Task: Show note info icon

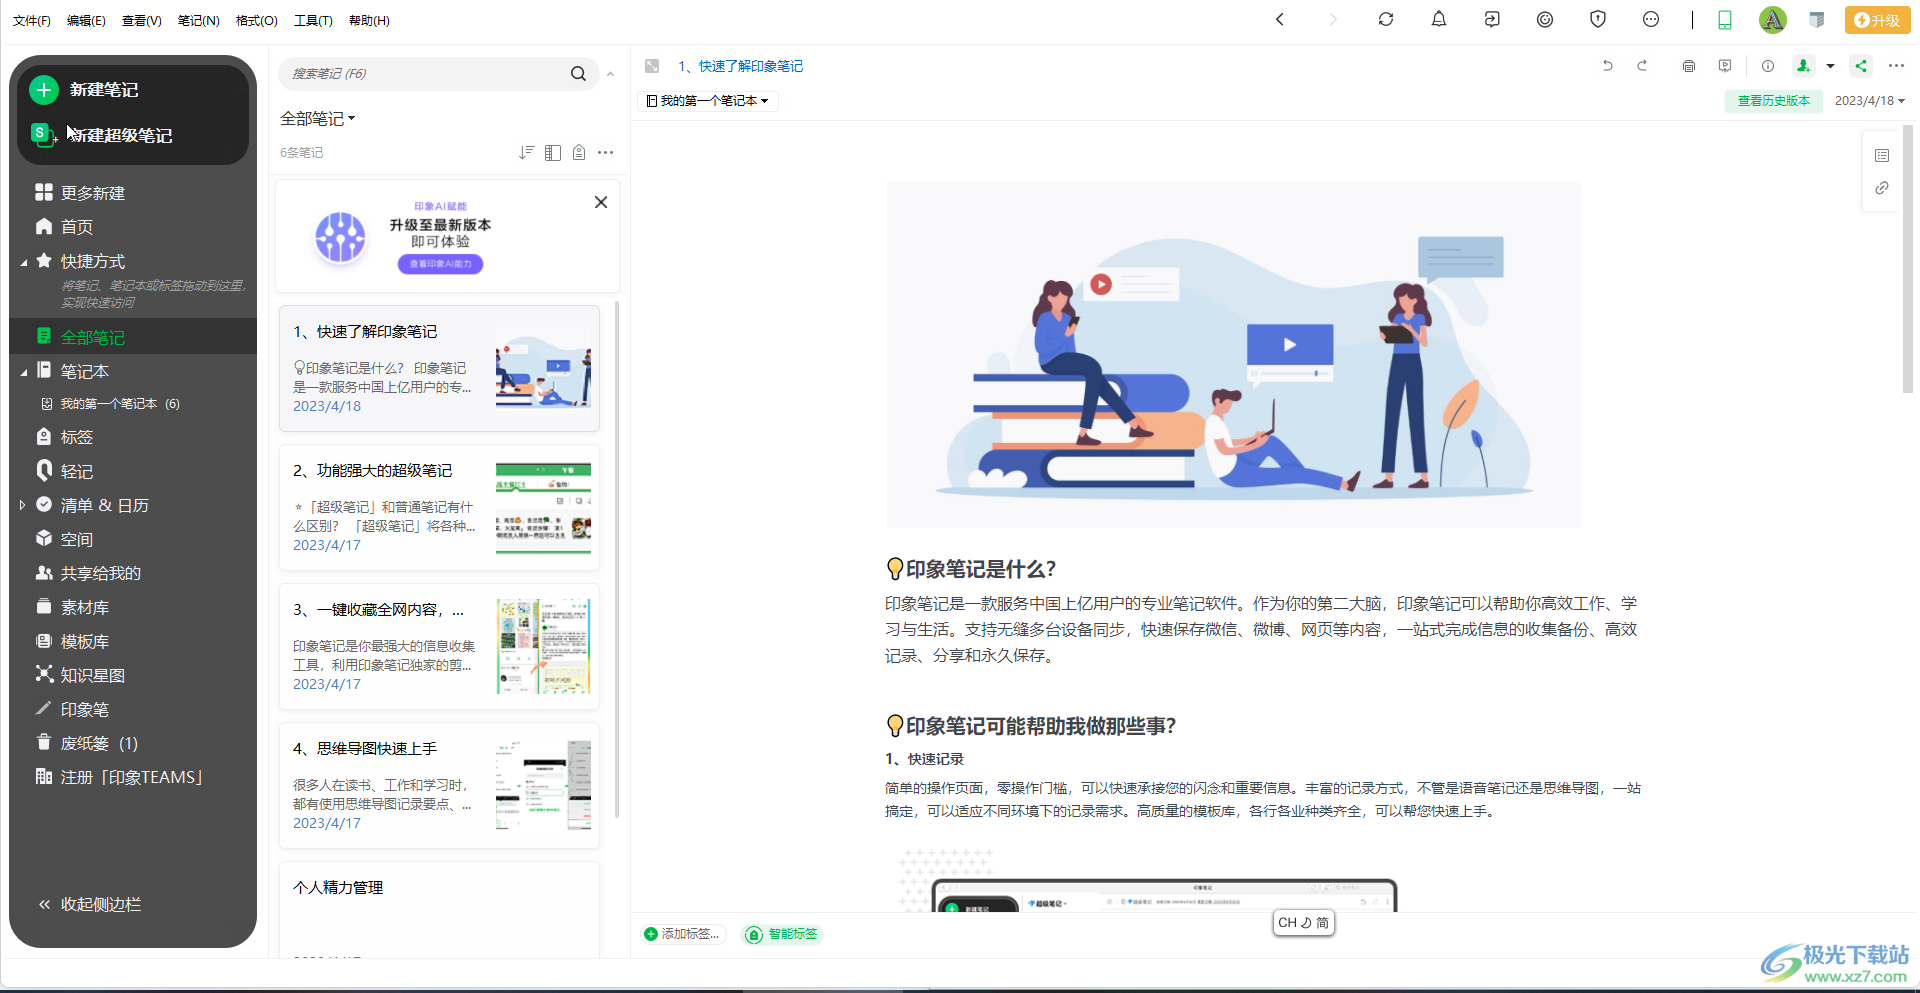Action: click(x=1768, y=66)
